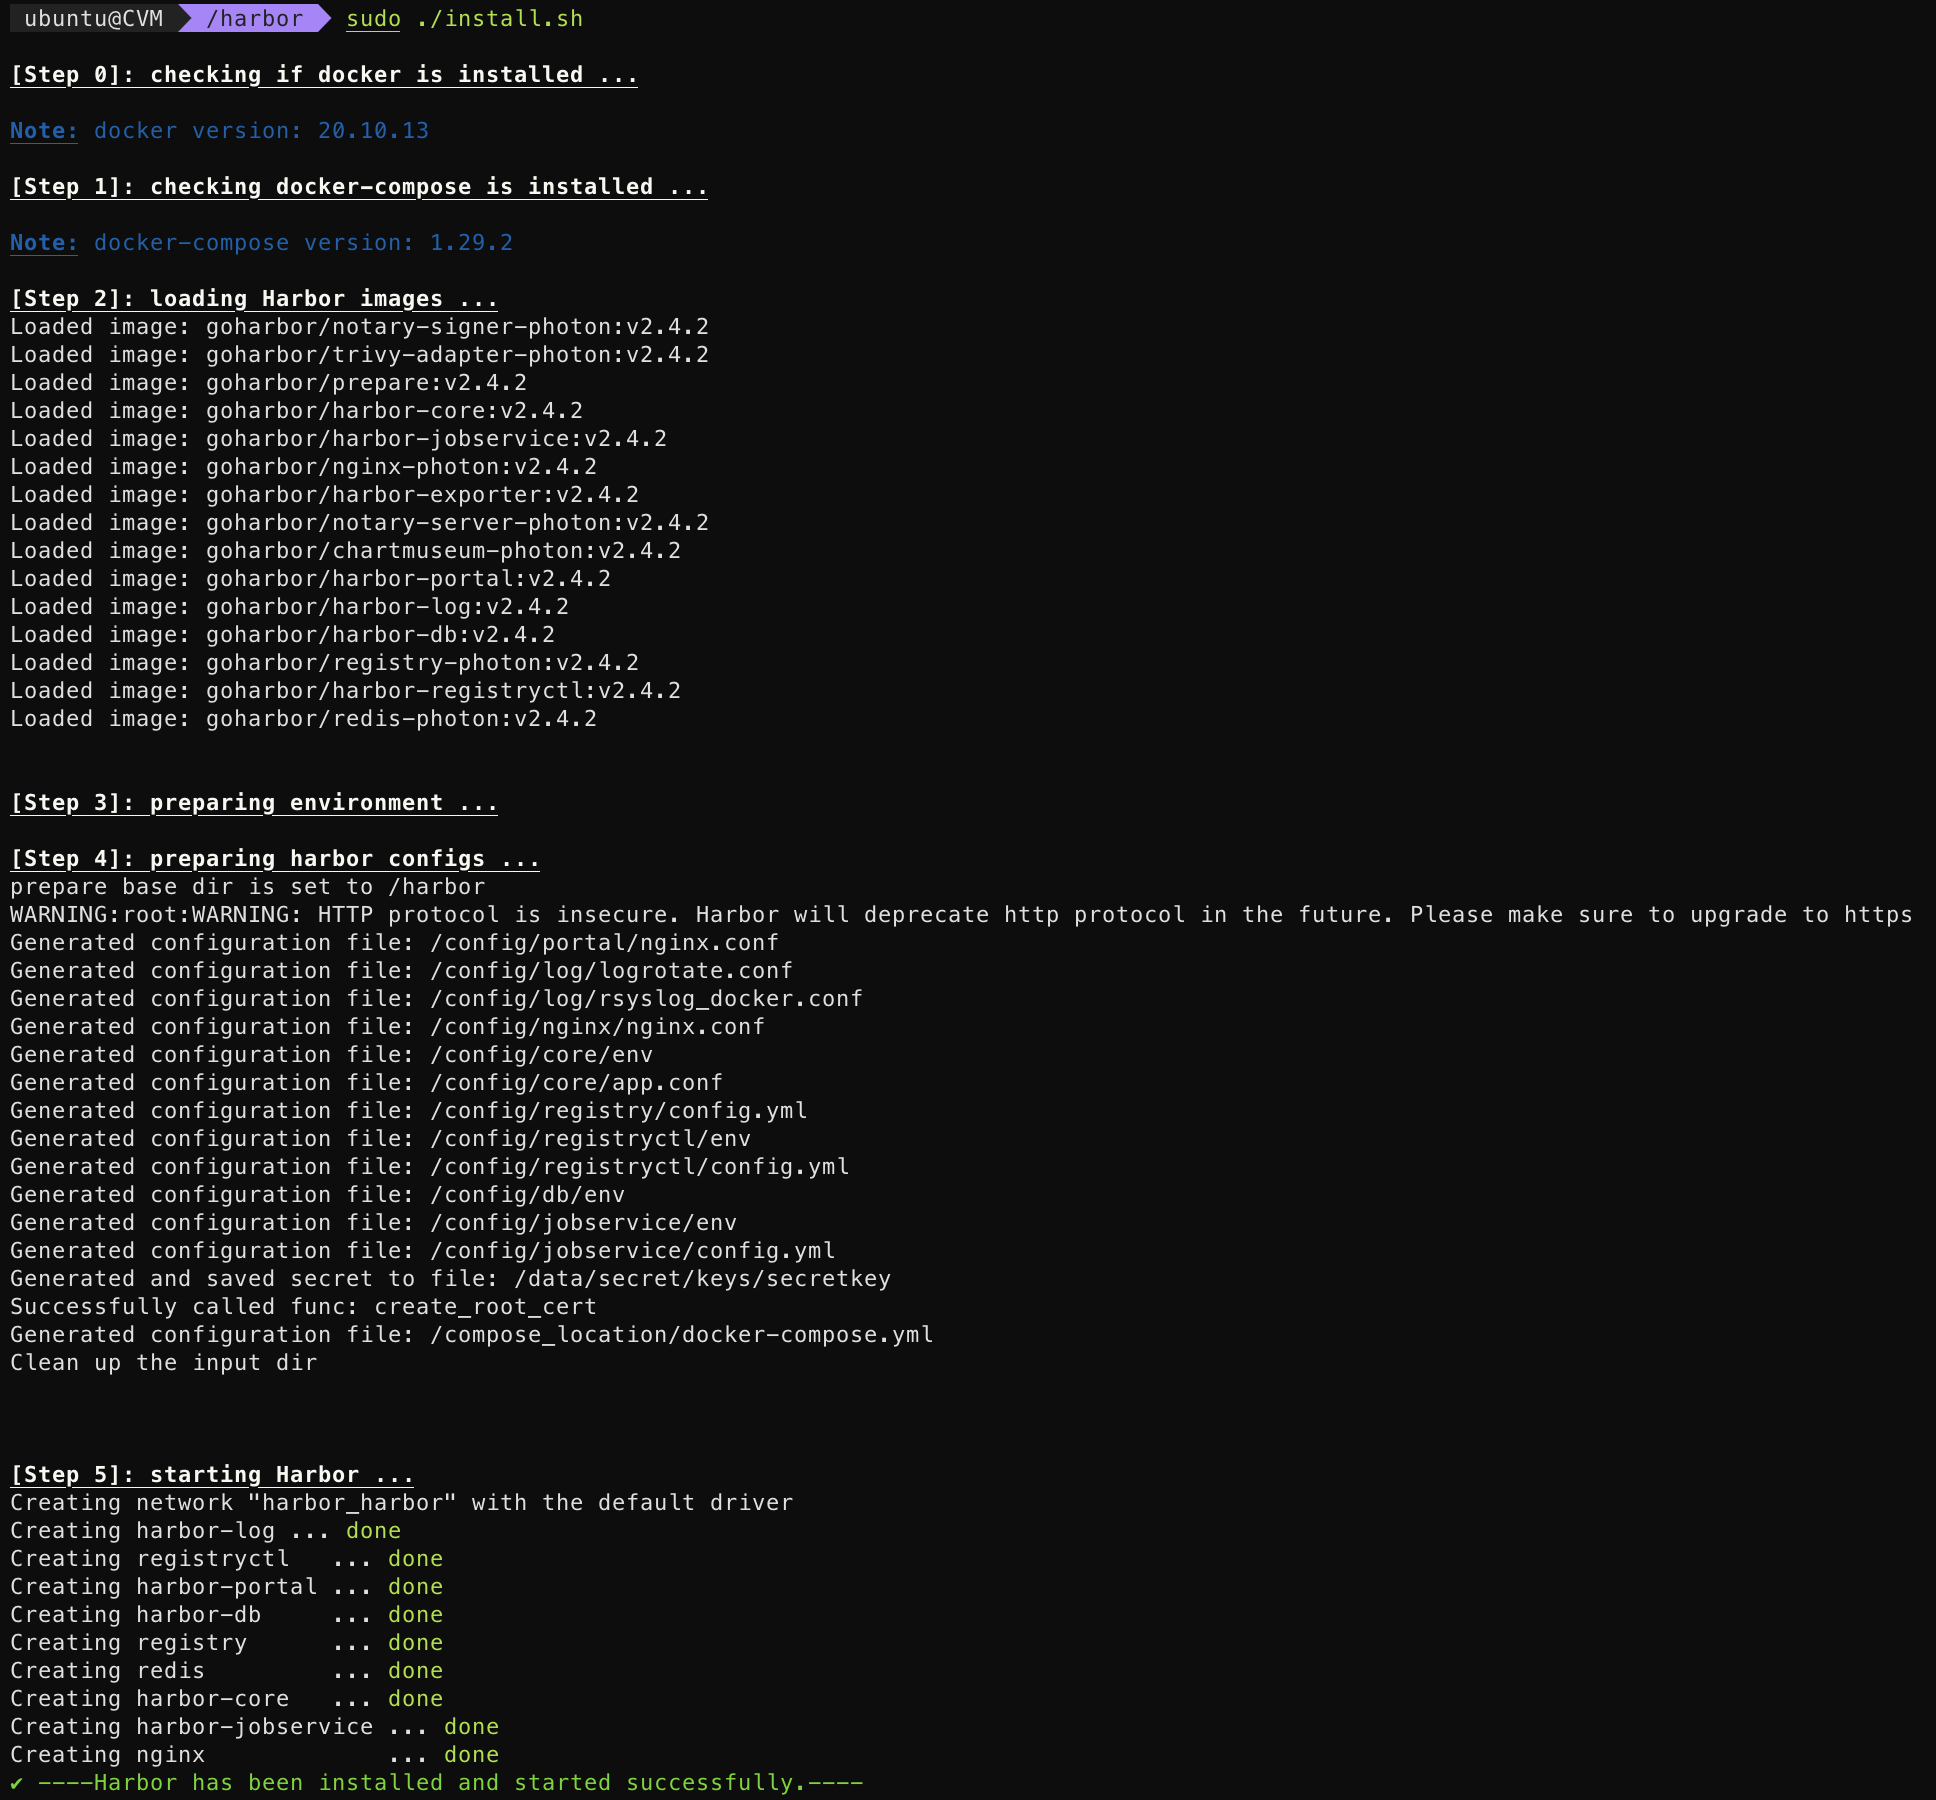Select the goharbor/harbor-core:v2.4.2 image line
This screenshot has height=1800, width=1936.
coord(297,411)
